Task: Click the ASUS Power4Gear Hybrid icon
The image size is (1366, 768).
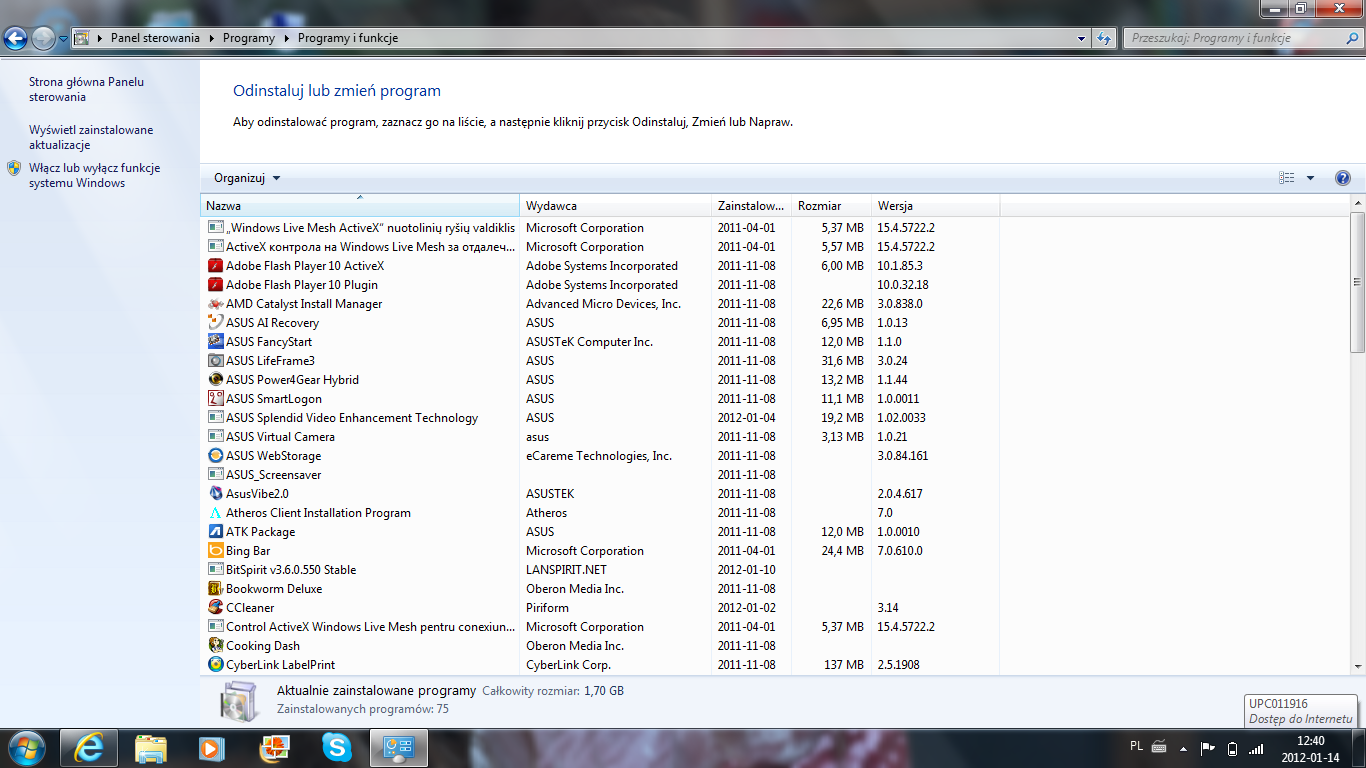Action: (x=215, y=380)
